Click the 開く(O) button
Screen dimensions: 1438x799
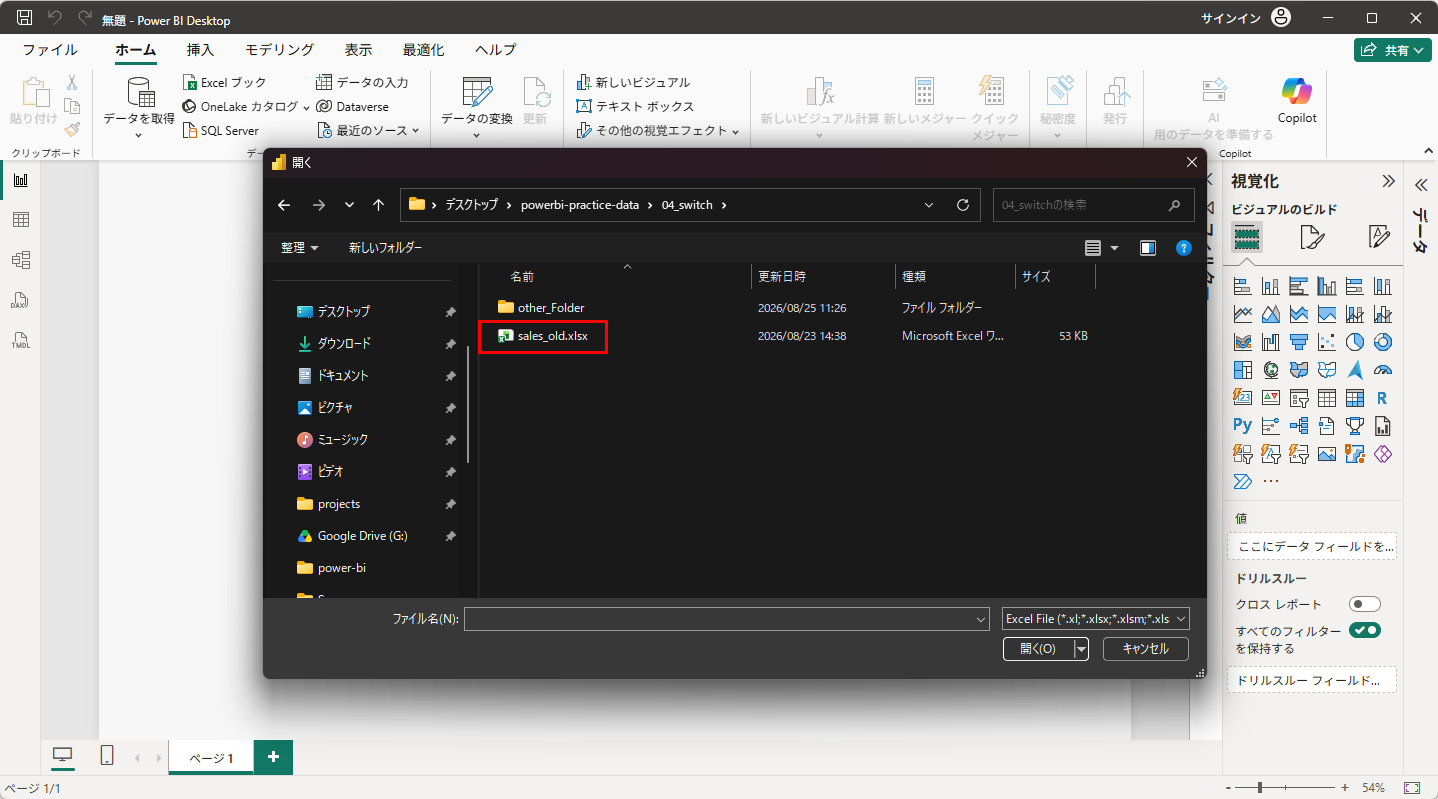tap(1038, 649)
